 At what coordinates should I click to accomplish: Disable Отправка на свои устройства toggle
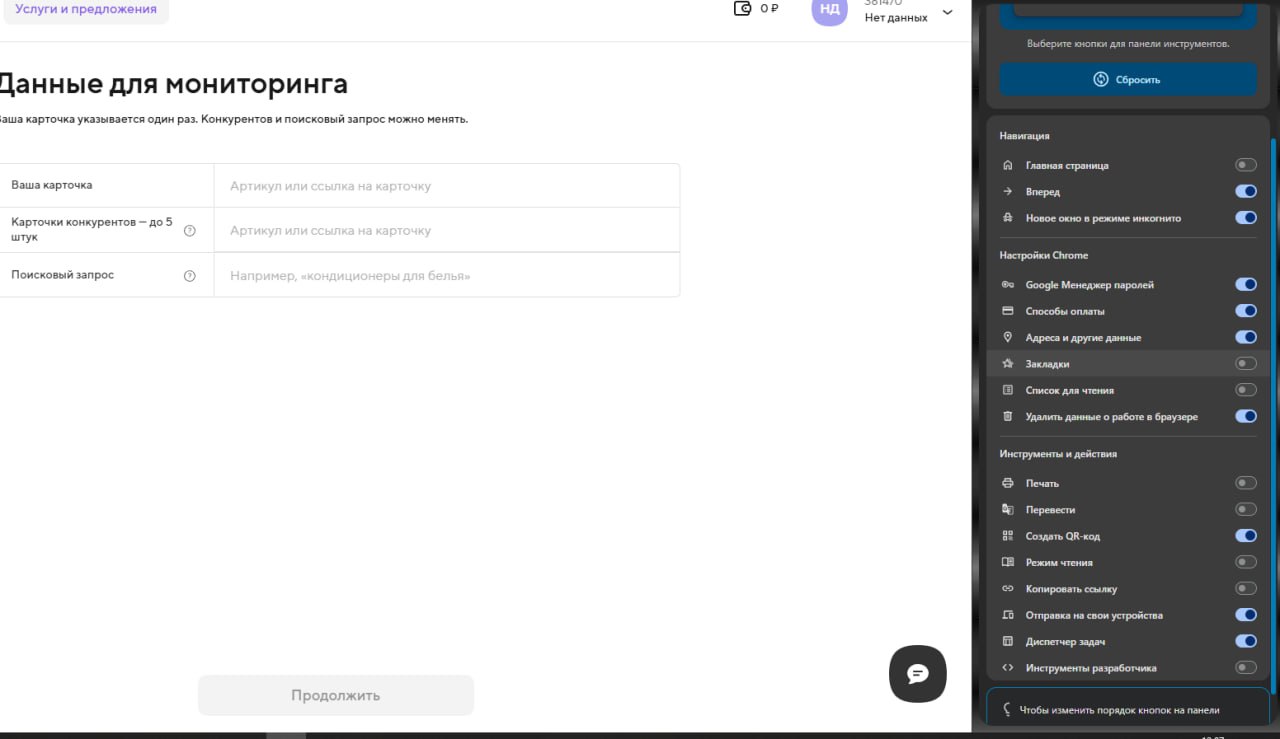tap(1246, 615)
